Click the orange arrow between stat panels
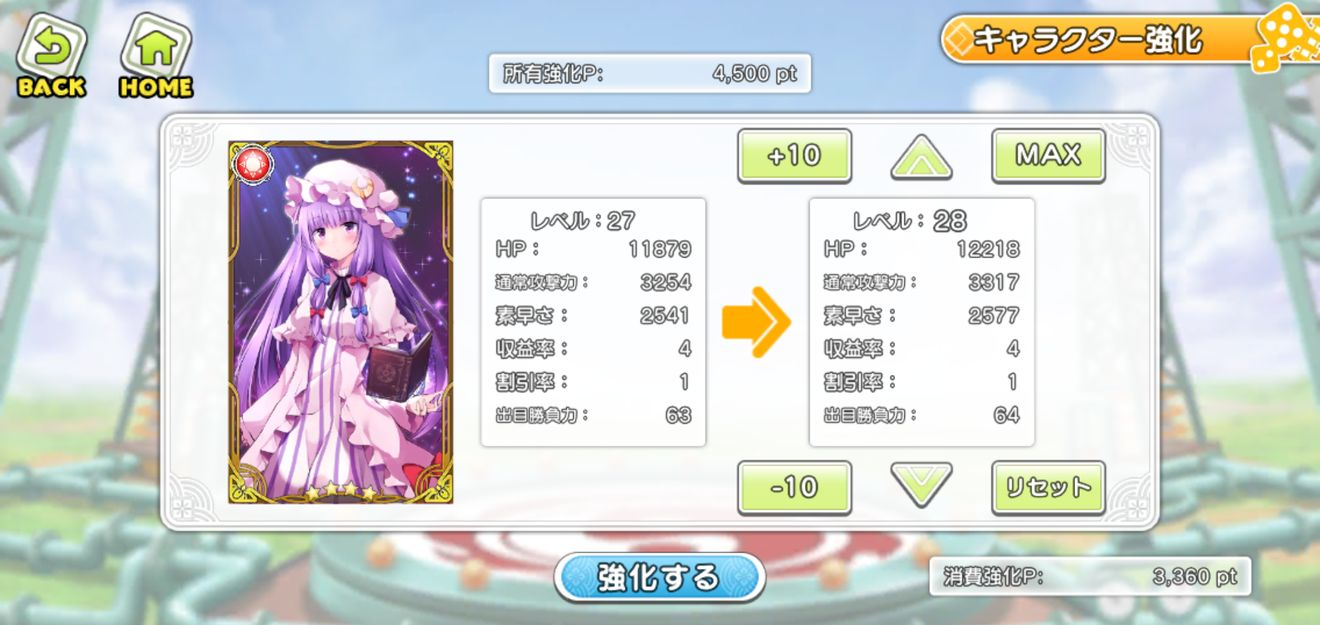The width and height of the screenshot is (1320, 625). click(x=756, y=322)
